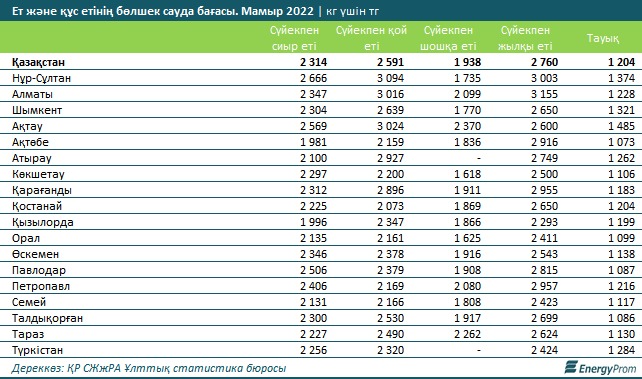Viewport: 642px width, 379px height.
Task: Click the EnergyProm logo icon
Action: pyautogui.click(x=571, y=367)
